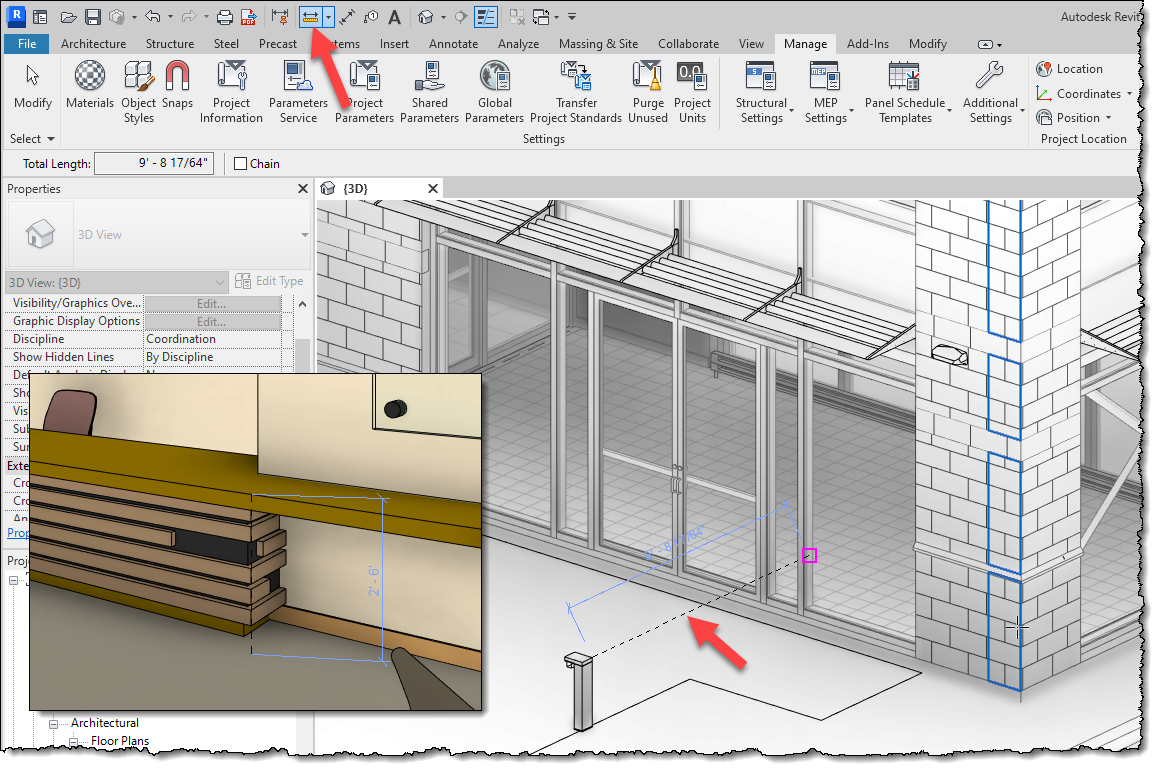Switch to the Annotate ribbon tab

453,44
